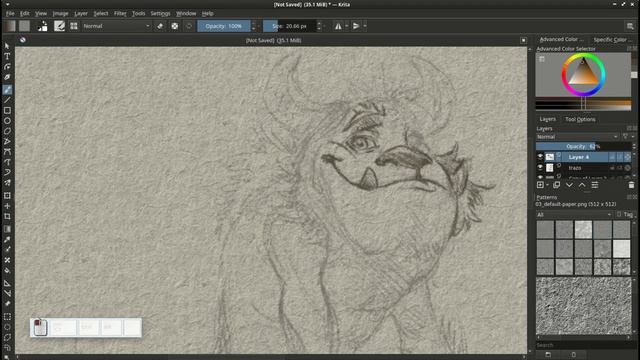Select the Assistant tool
Viewport: 640px width, 360px height.
pos(7,283)
